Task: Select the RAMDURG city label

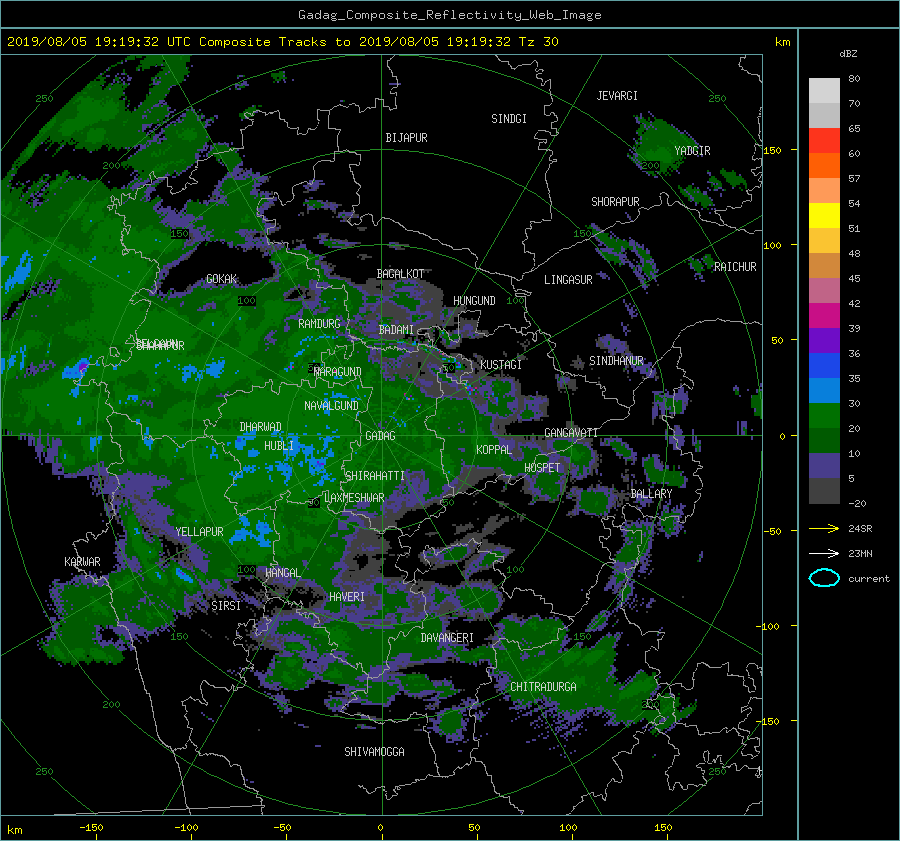Action: tap(319, 324)
